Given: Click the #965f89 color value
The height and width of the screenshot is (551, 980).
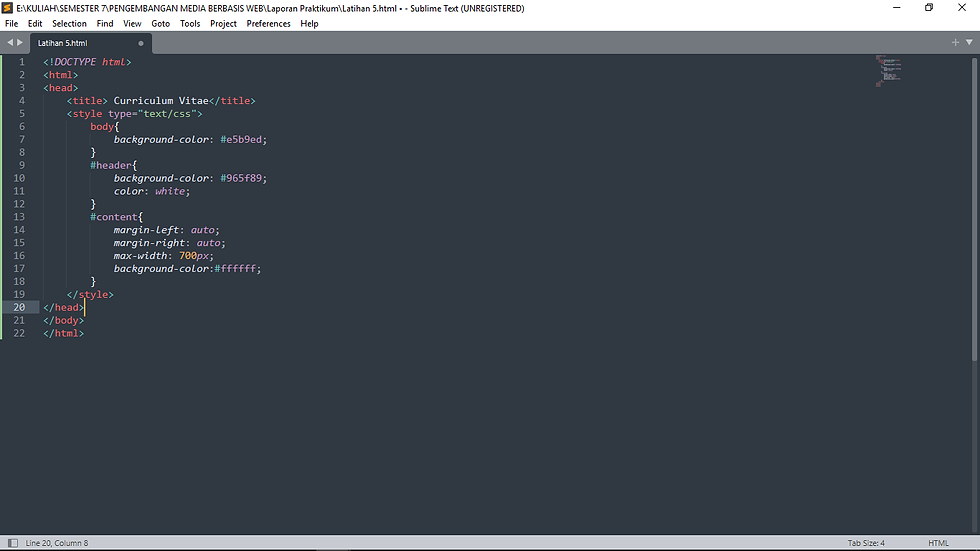Looking at the screenshot, I should click(x=241, y=178).
